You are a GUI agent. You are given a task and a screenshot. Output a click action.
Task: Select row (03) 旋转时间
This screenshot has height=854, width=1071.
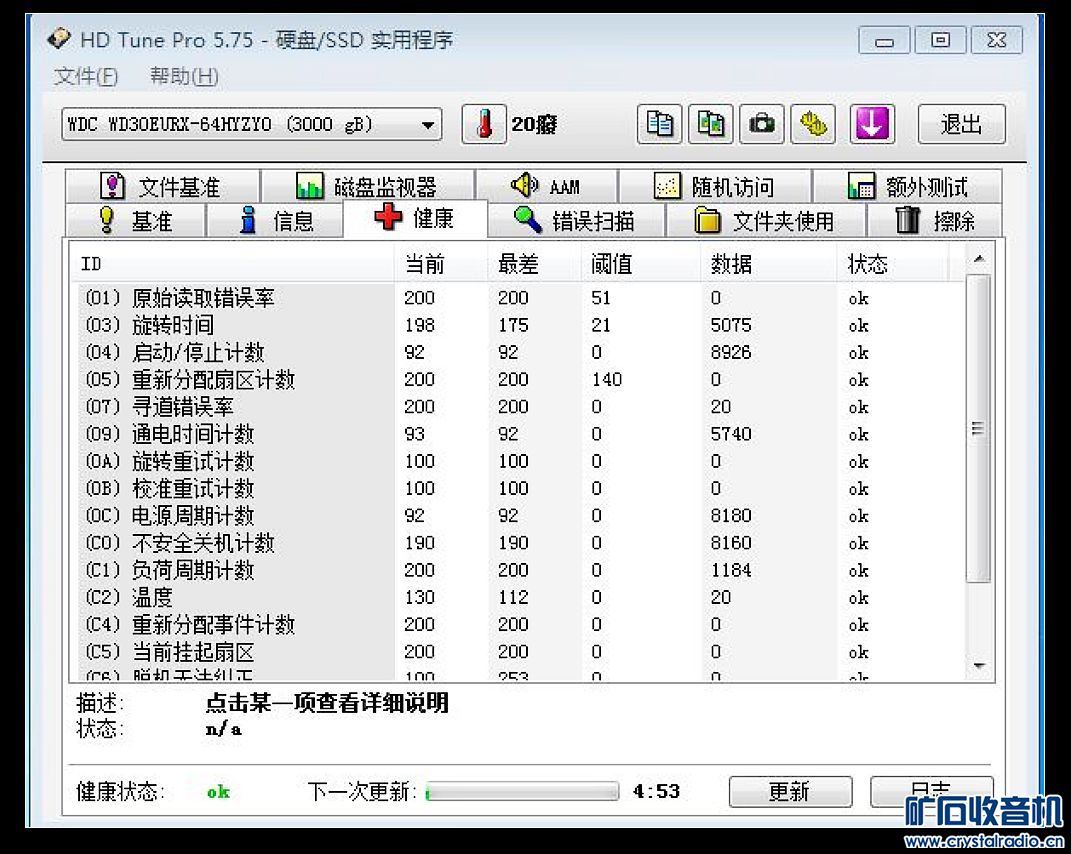point(519,325)
